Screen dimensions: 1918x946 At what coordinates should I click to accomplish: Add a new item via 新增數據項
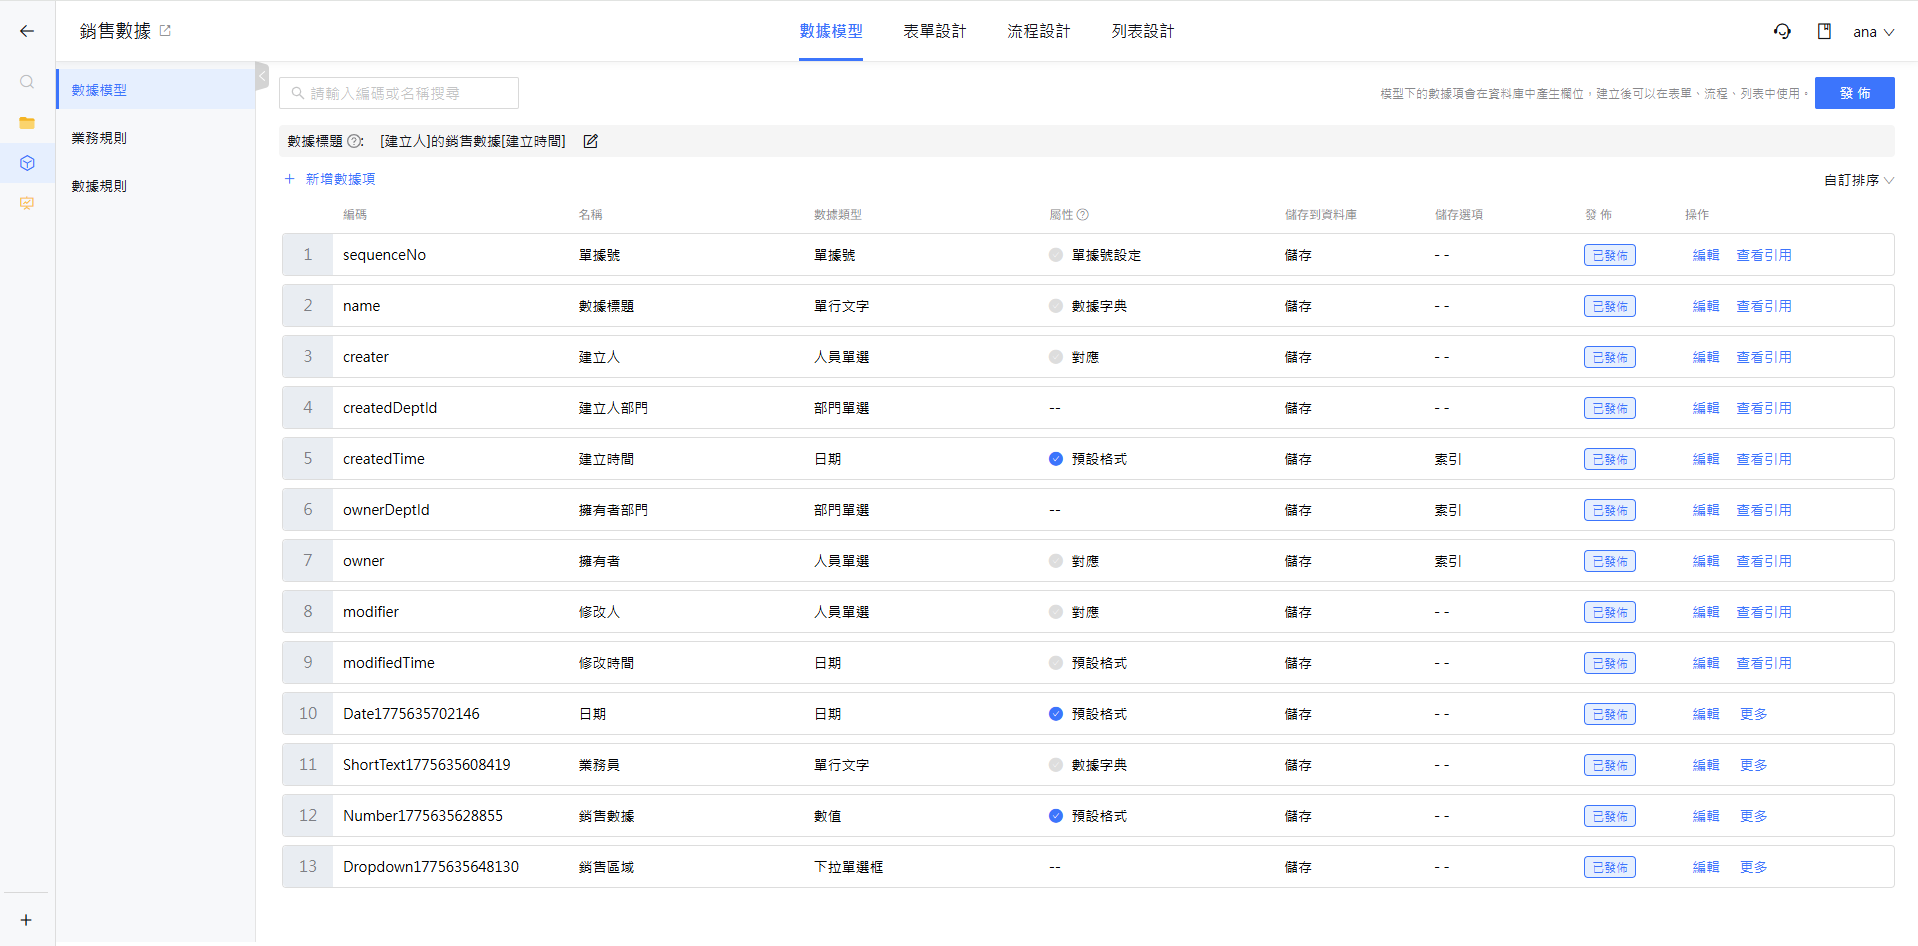click(330, 179)
